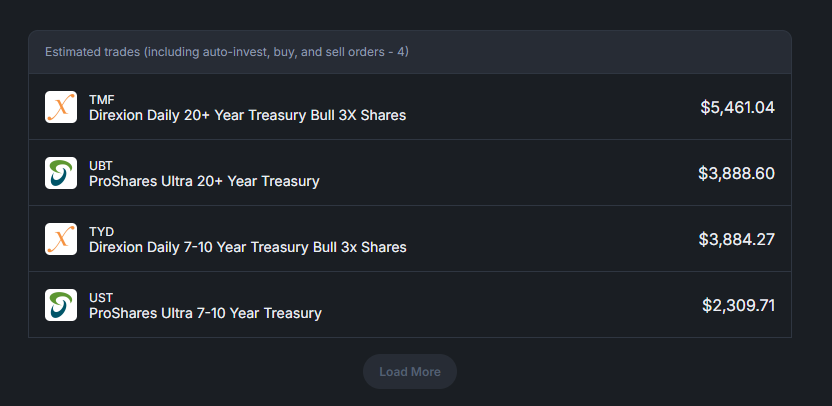Image resolution: width=832 pixels, height=406 pixels.
Task: Click the $3,888.60 trade amount
Action: point(736,174)
